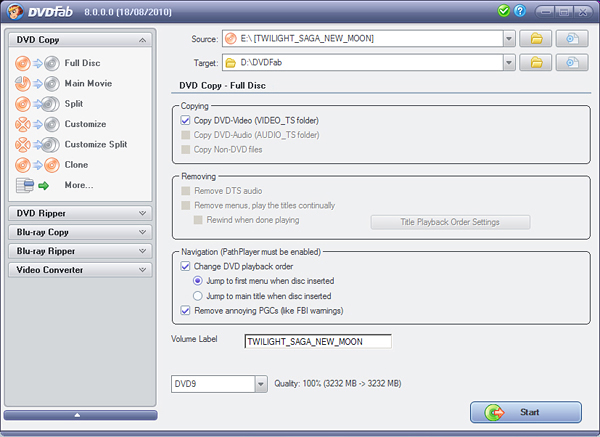600x437 pixels.
Task: Click the disc icon in Source field
Action: 231,39
